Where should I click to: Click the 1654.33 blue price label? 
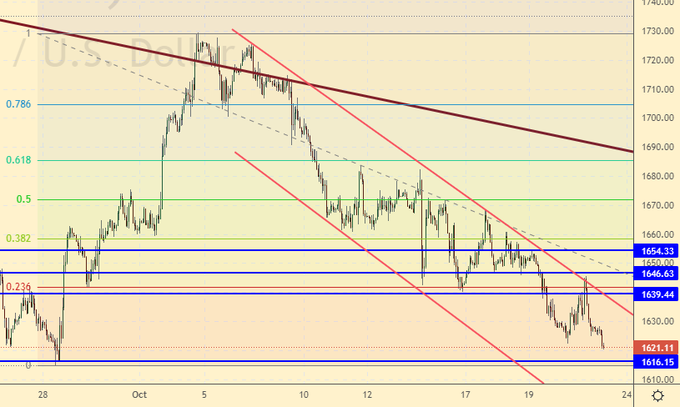point(656,250)
